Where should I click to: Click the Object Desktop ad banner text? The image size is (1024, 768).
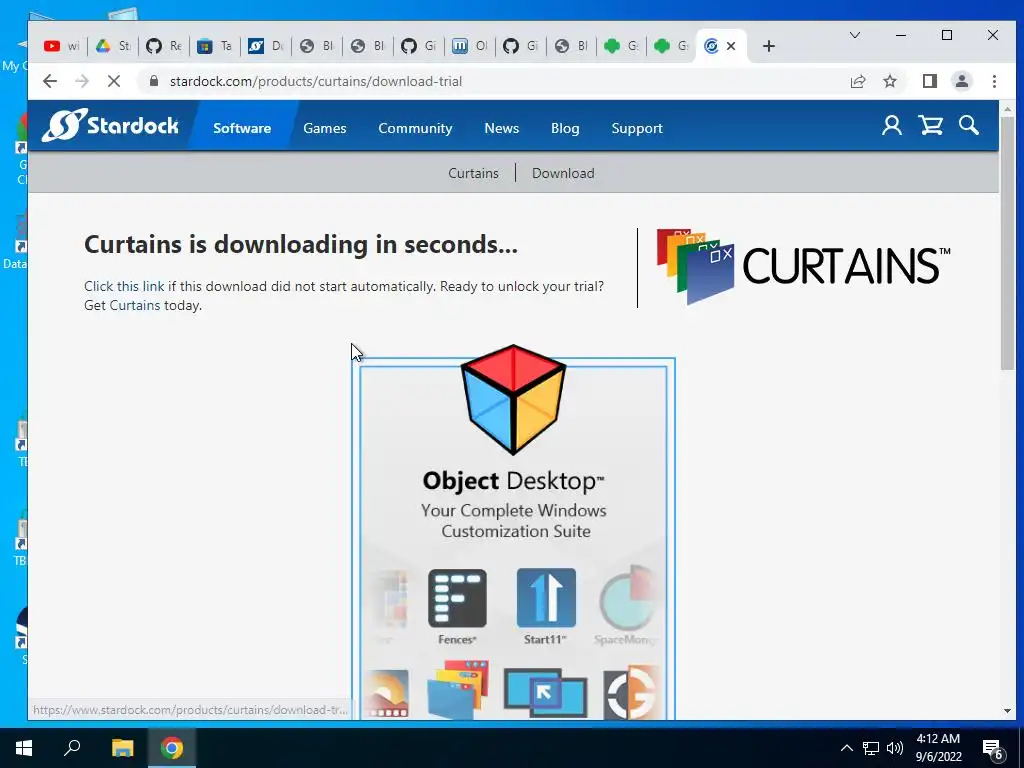513,481
